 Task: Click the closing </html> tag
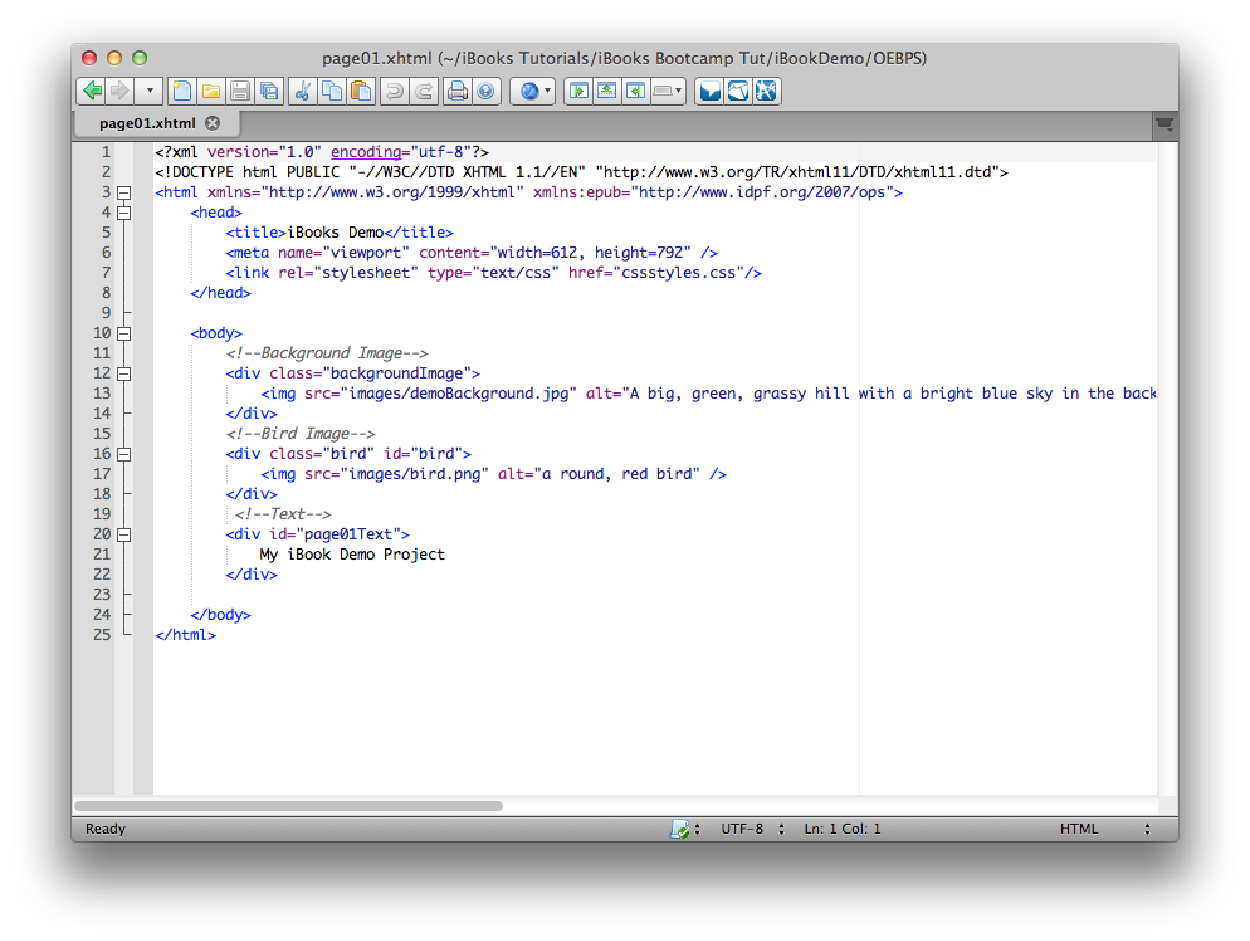pyautogui.click(x=185, y=634)
